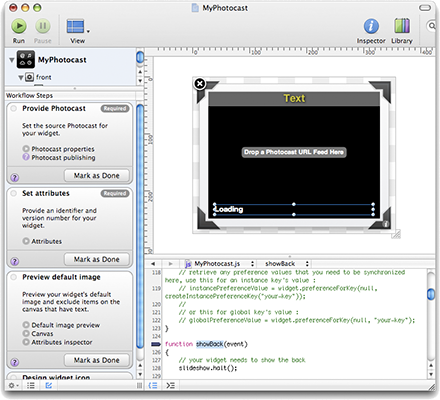Collapse the MyPhotocast tree item
This screenshot has height=400, width=440.
12,60
